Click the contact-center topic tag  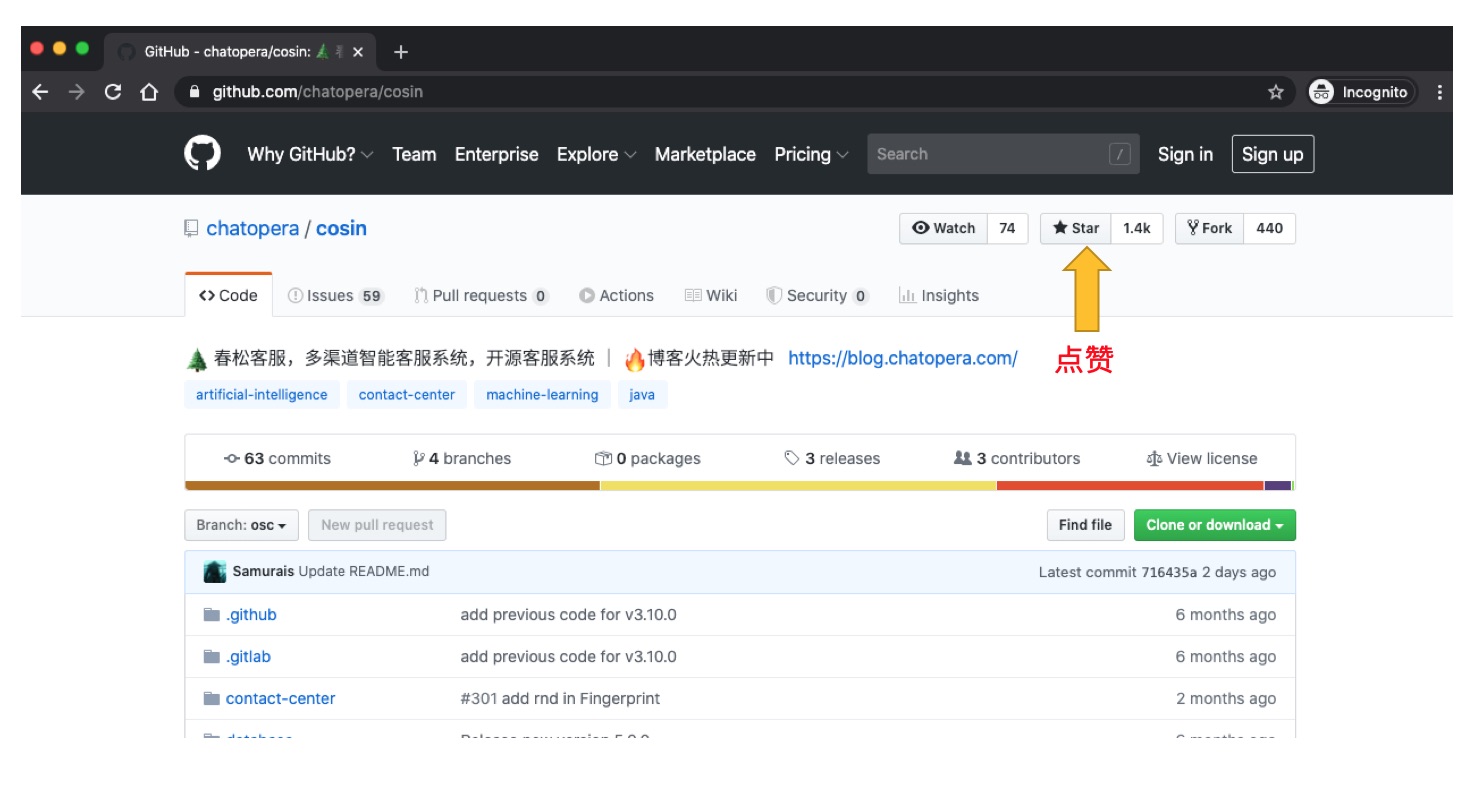(x=407, y=395)
